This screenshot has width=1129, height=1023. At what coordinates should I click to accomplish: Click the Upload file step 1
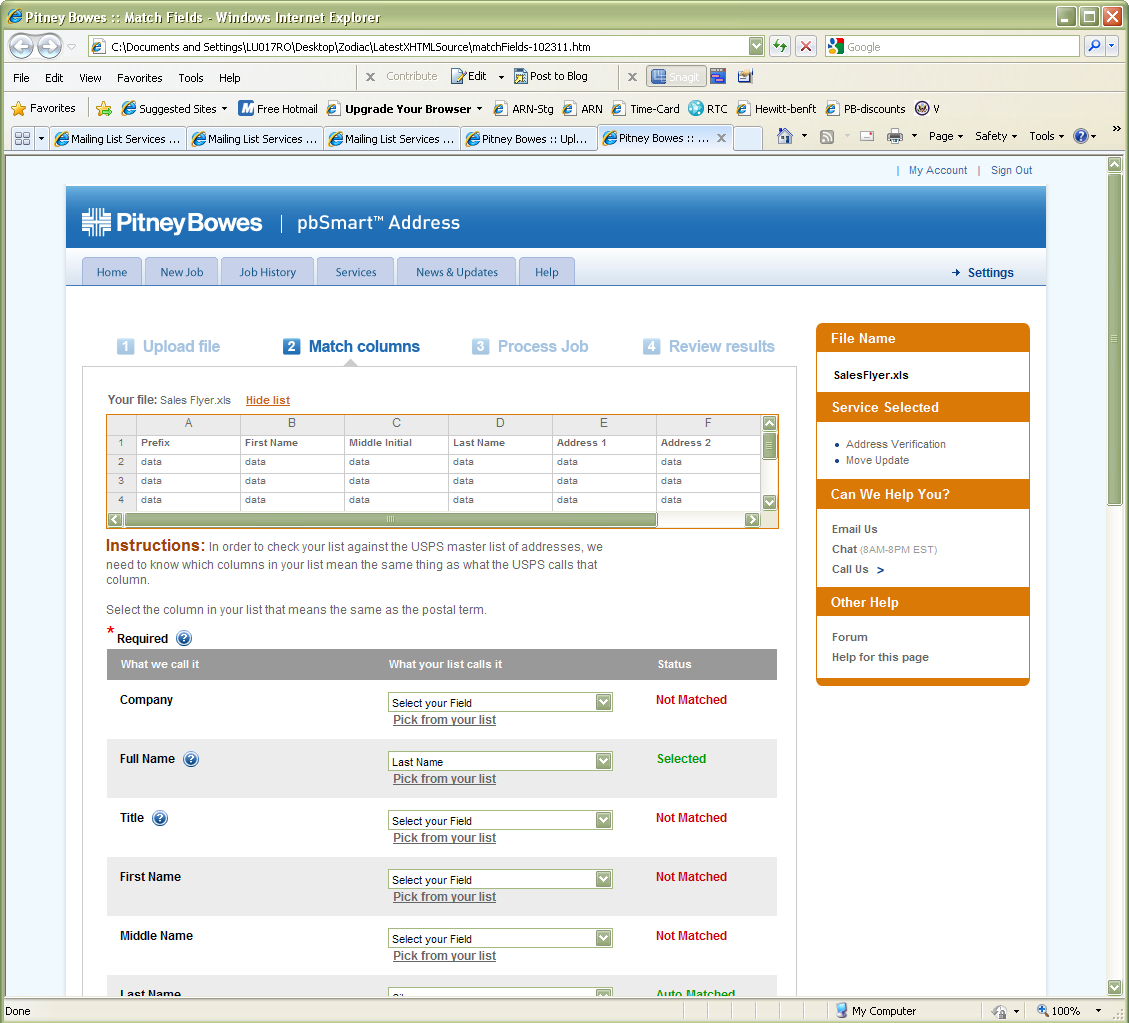(168, 346)
